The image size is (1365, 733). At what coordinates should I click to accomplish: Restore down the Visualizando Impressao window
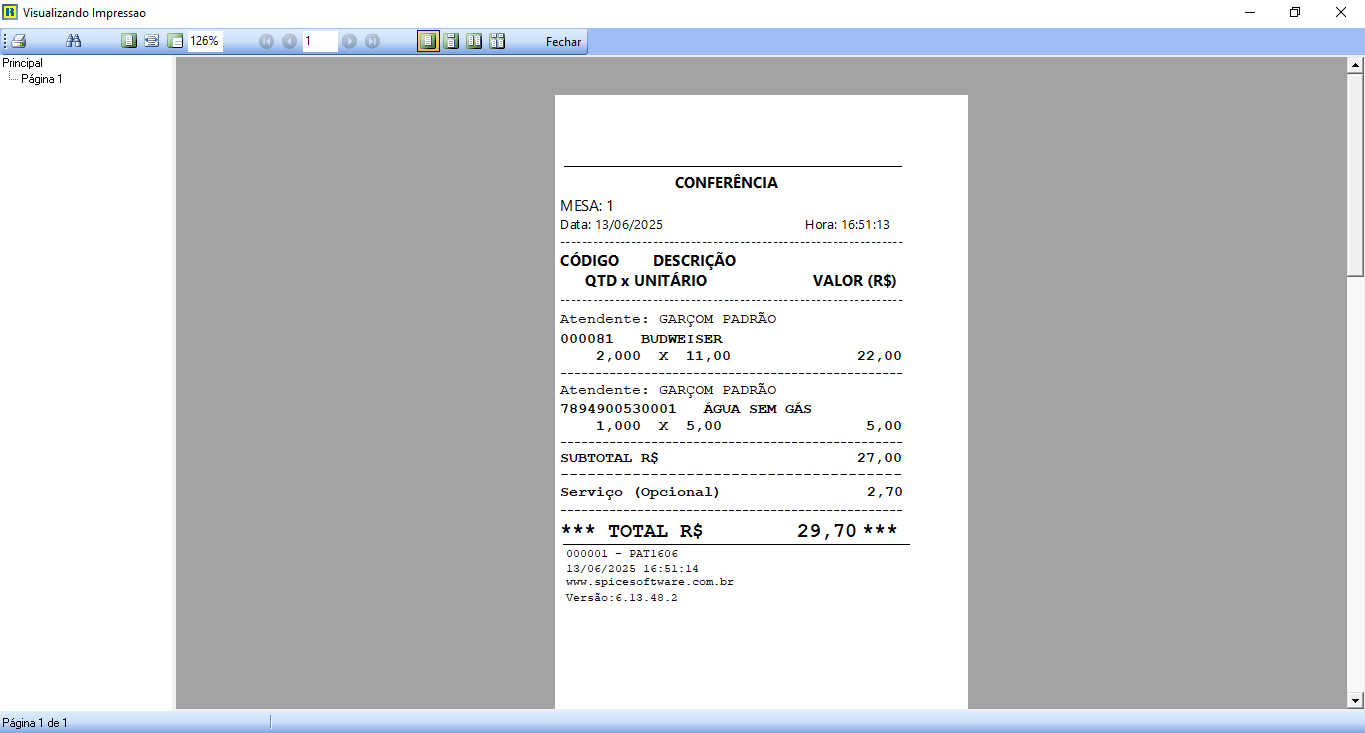coord(1295,12)
